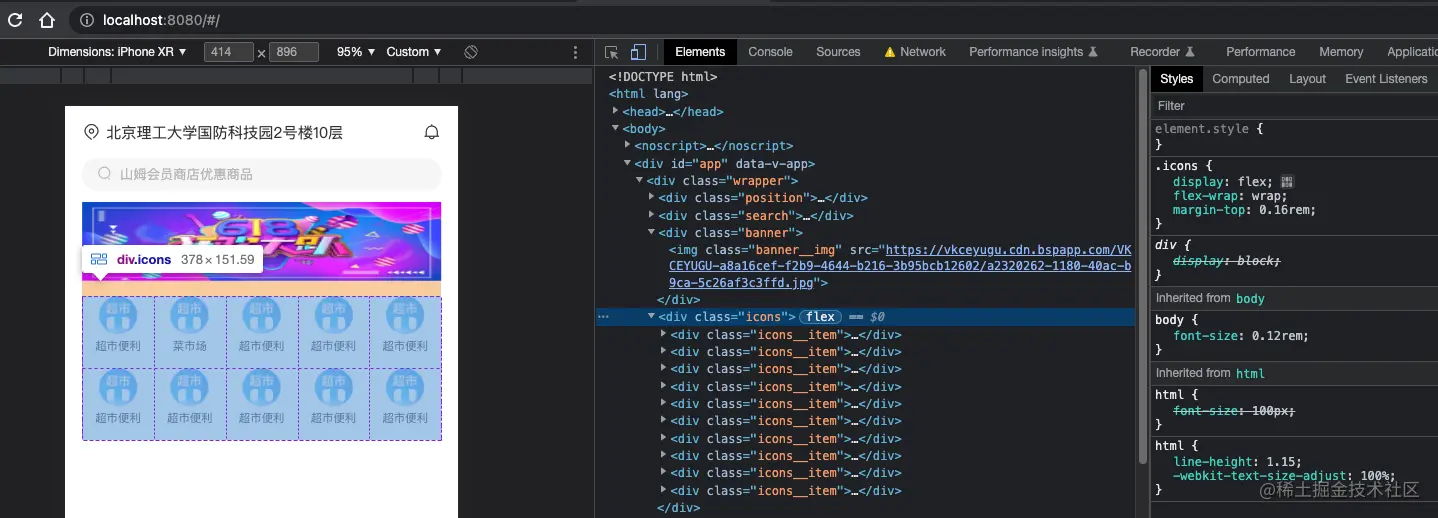Tap the search magnifier icon in the page

pyautogui.click(x=104, y=174)
